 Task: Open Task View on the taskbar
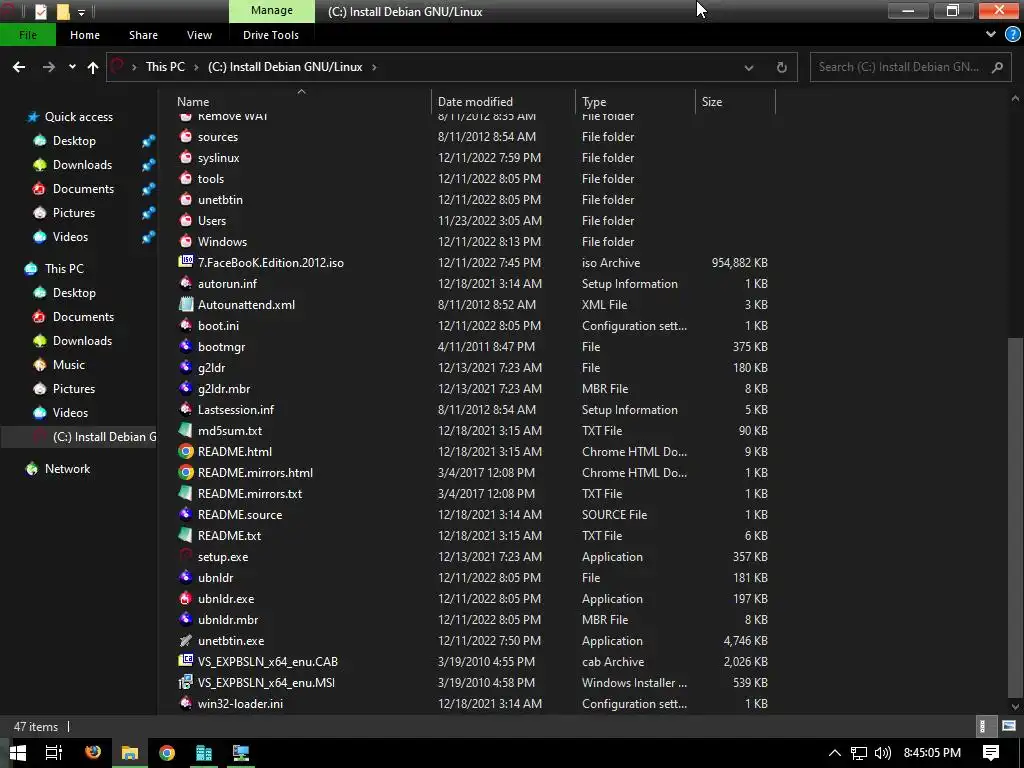coord(54,752)
